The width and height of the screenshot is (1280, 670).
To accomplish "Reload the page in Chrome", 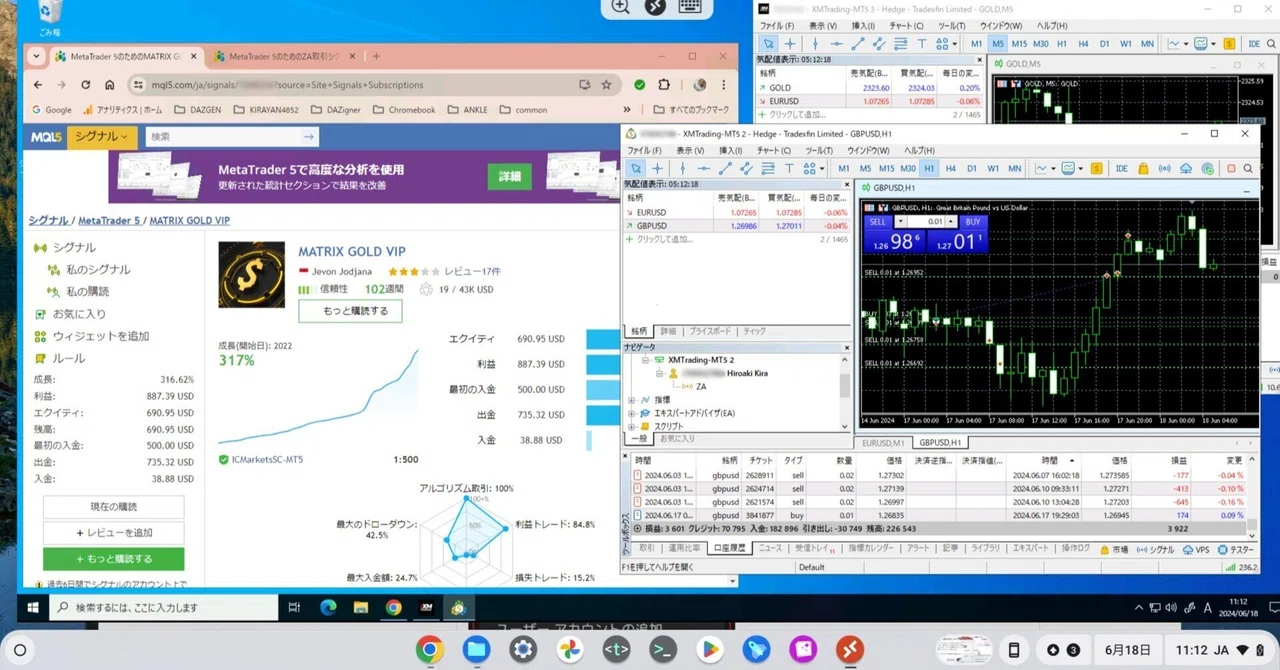I will [x=85, y=85].
